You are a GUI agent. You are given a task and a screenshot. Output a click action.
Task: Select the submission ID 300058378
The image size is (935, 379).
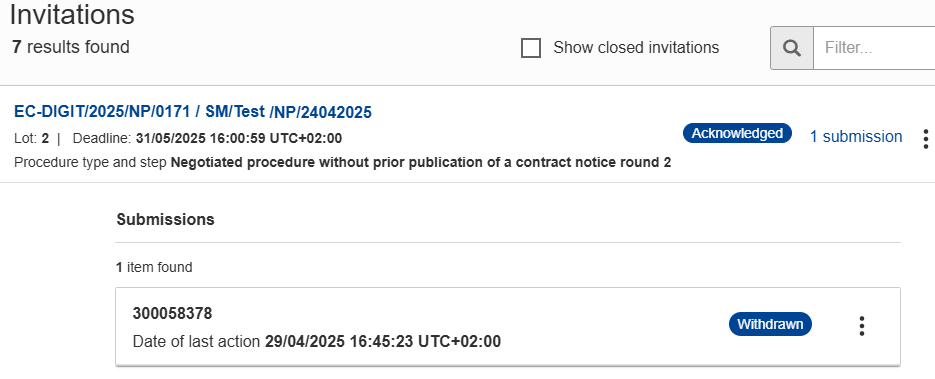[x=172, y=313]
